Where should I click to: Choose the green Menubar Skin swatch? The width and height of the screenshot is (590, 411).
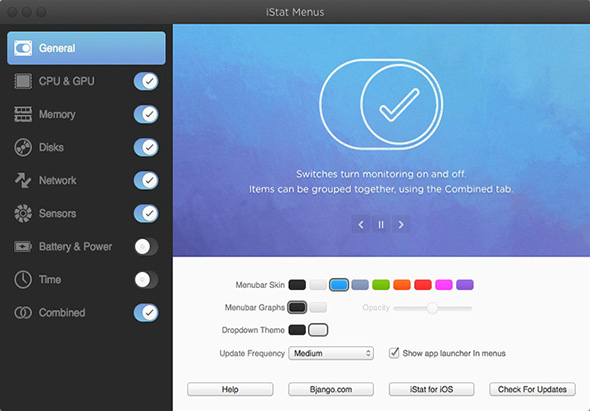point(381,285)
